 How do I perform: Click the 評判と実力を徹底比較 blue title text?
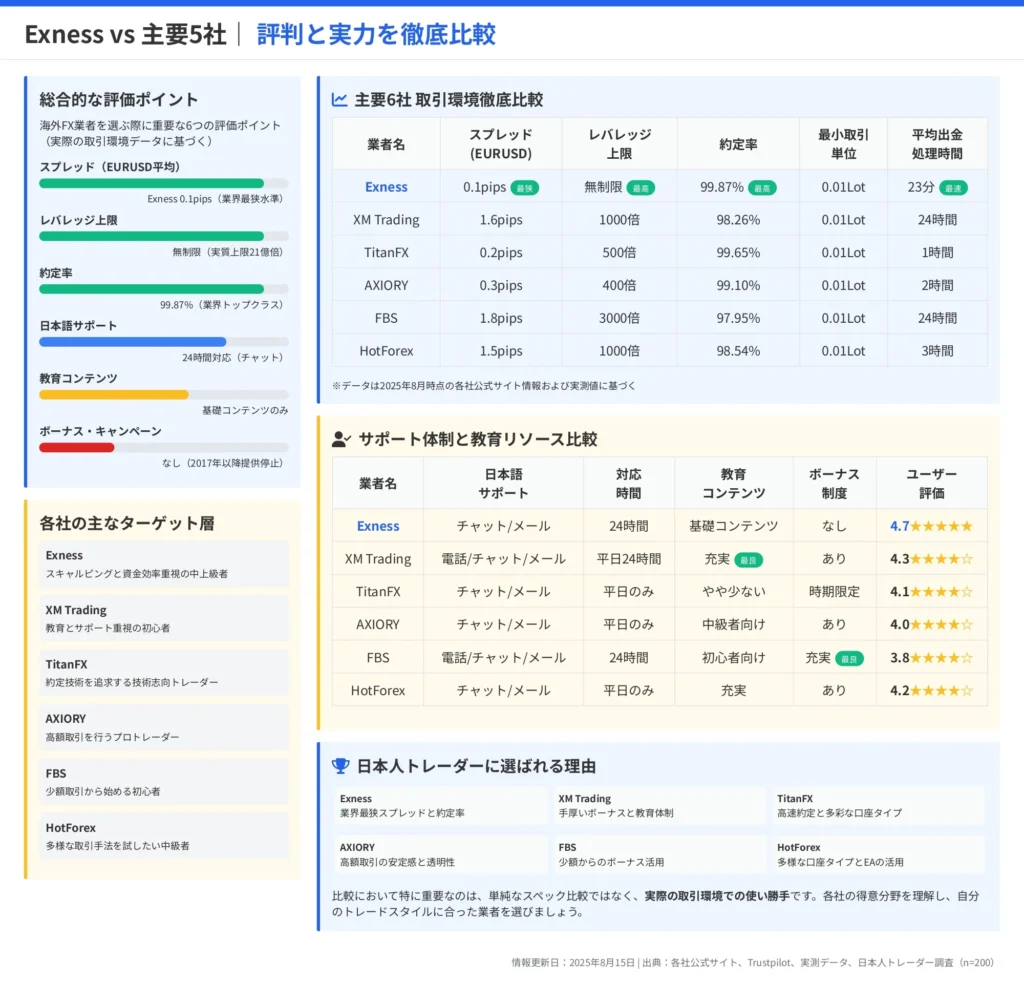coord(376,34)
